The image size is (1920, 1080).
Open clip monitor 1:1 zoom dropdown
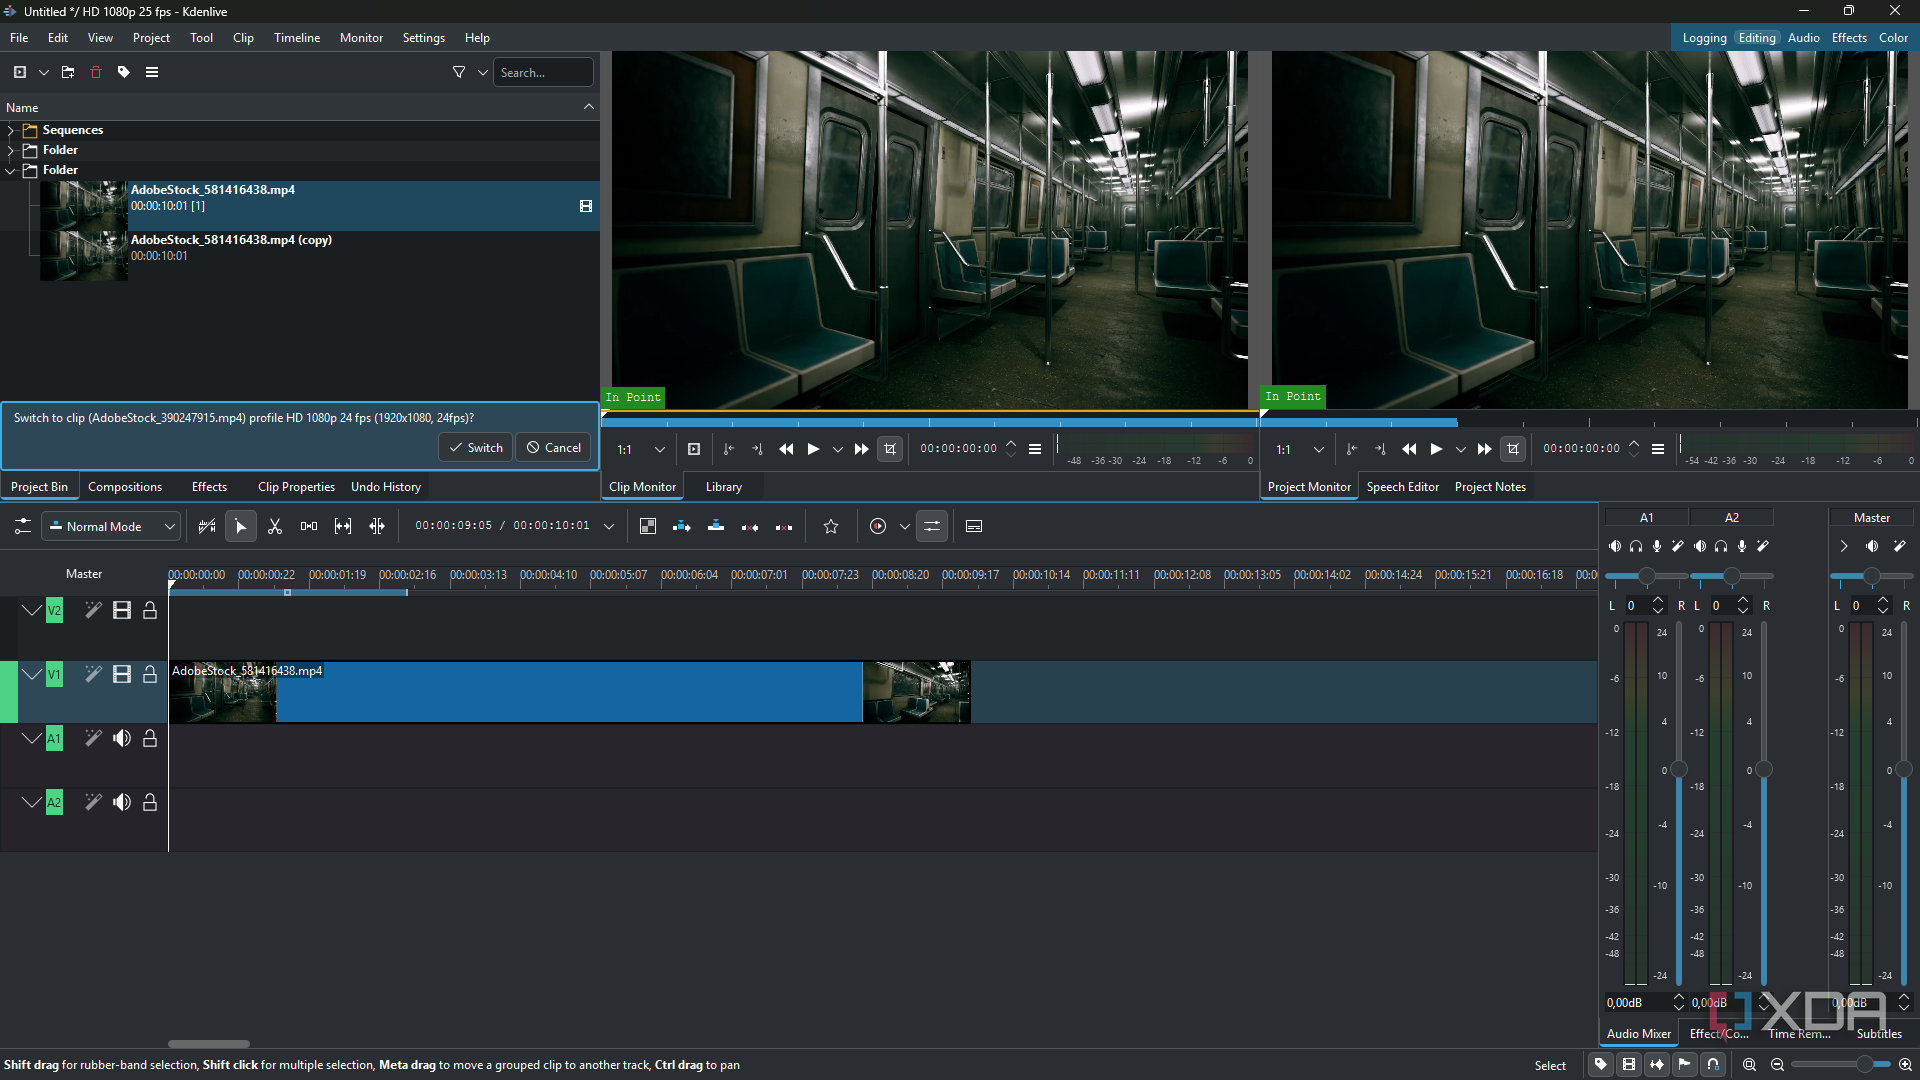[x=640, y=450]
